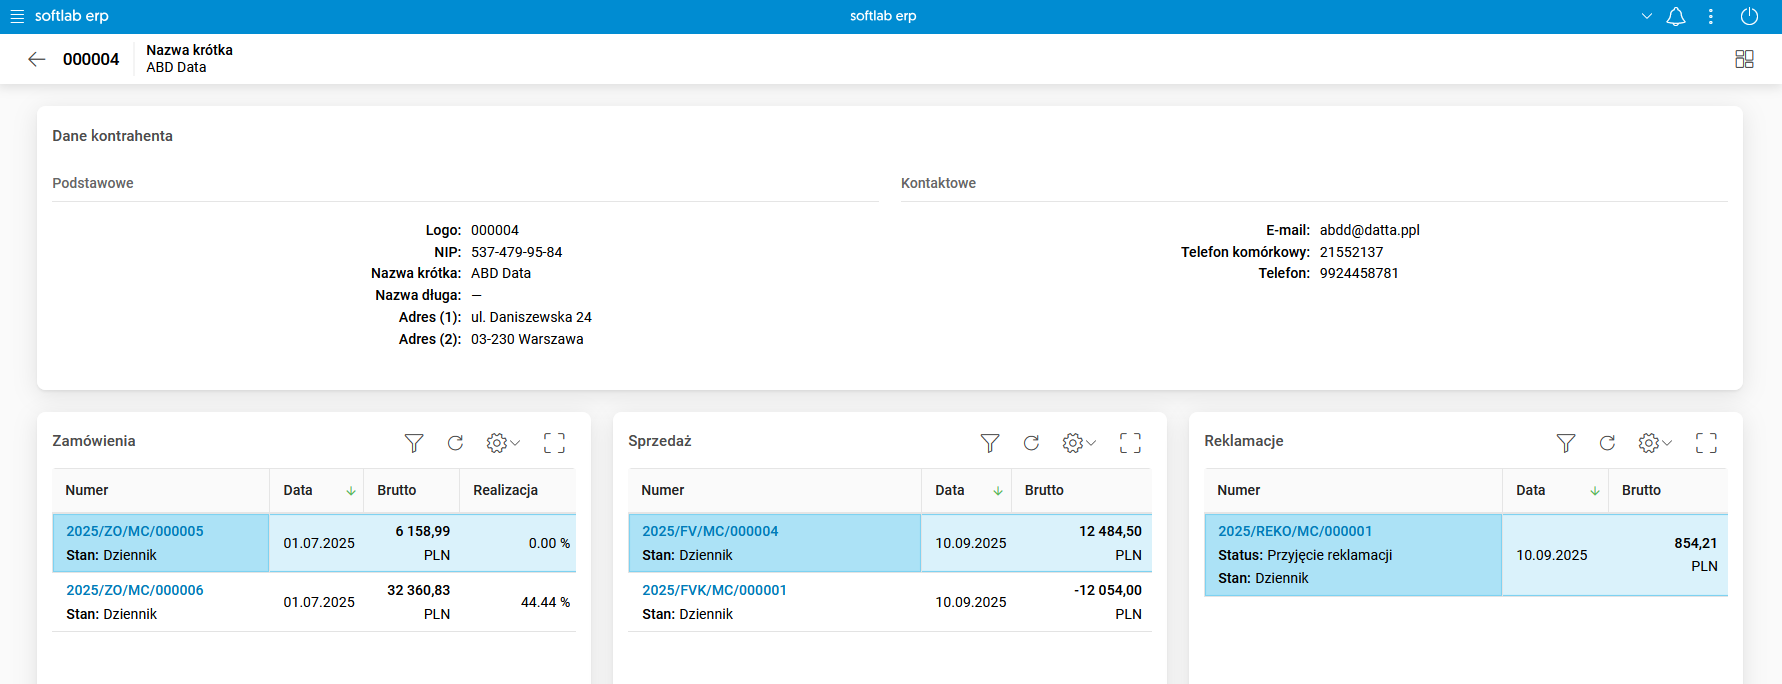The height and width of the screenshot is (684, 1782).
Task: Click the 0.00 % realizacja value
Action: click(x=549, y=543)
